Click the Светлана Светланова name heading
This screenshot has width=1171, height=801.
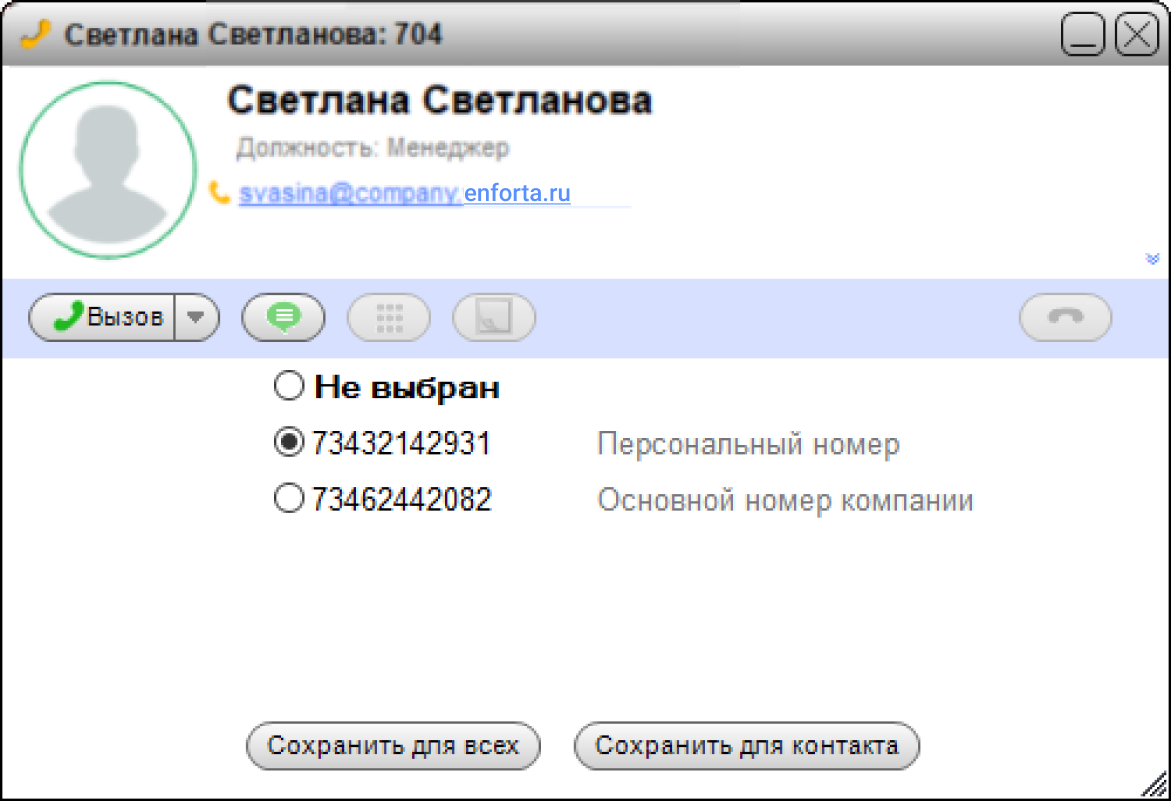click(440, 101)
